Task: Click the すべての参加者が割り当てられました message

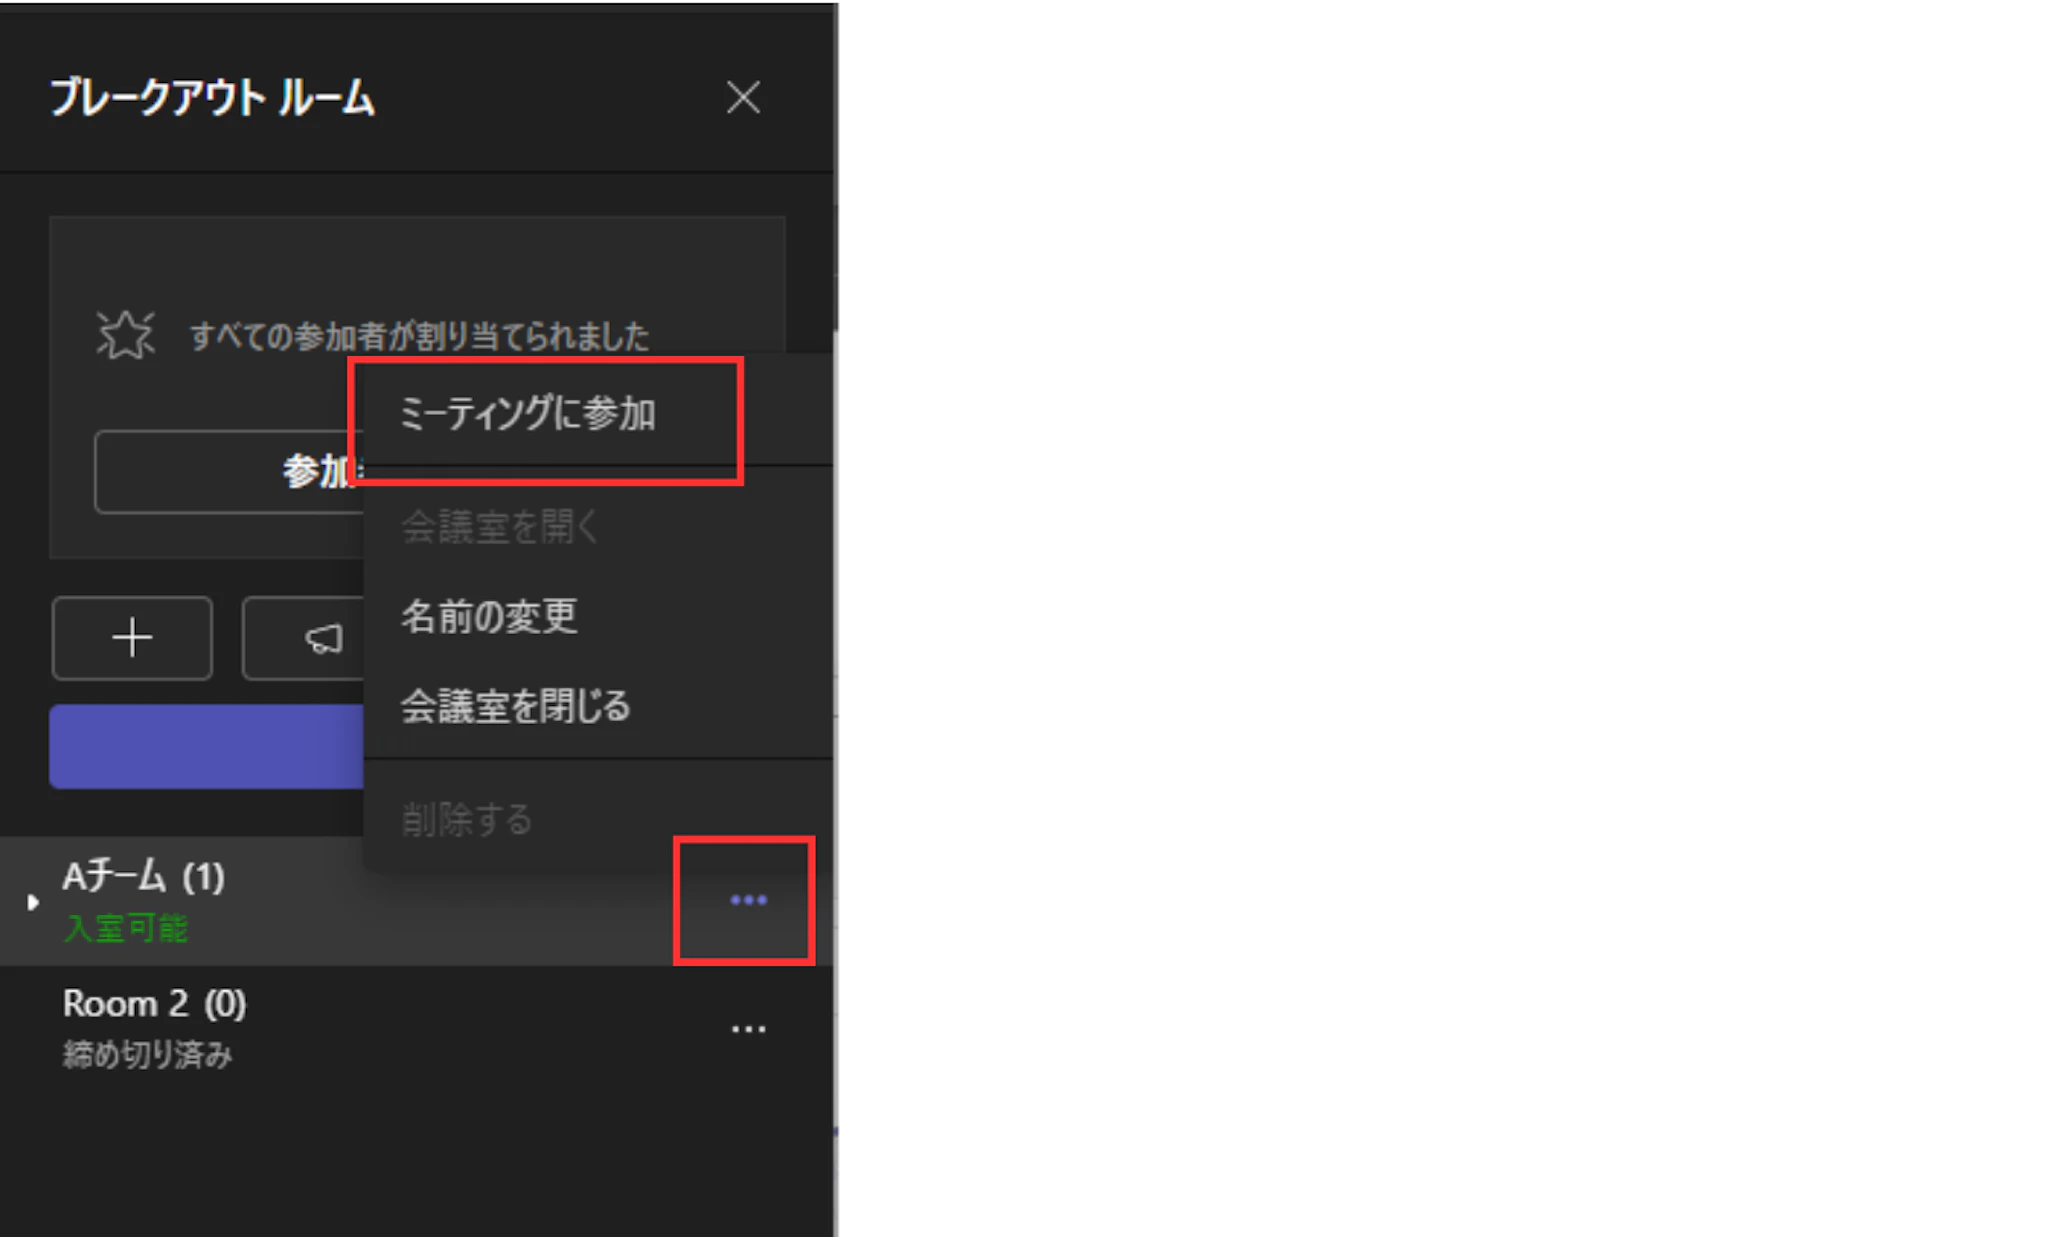Action: [420, 336]
